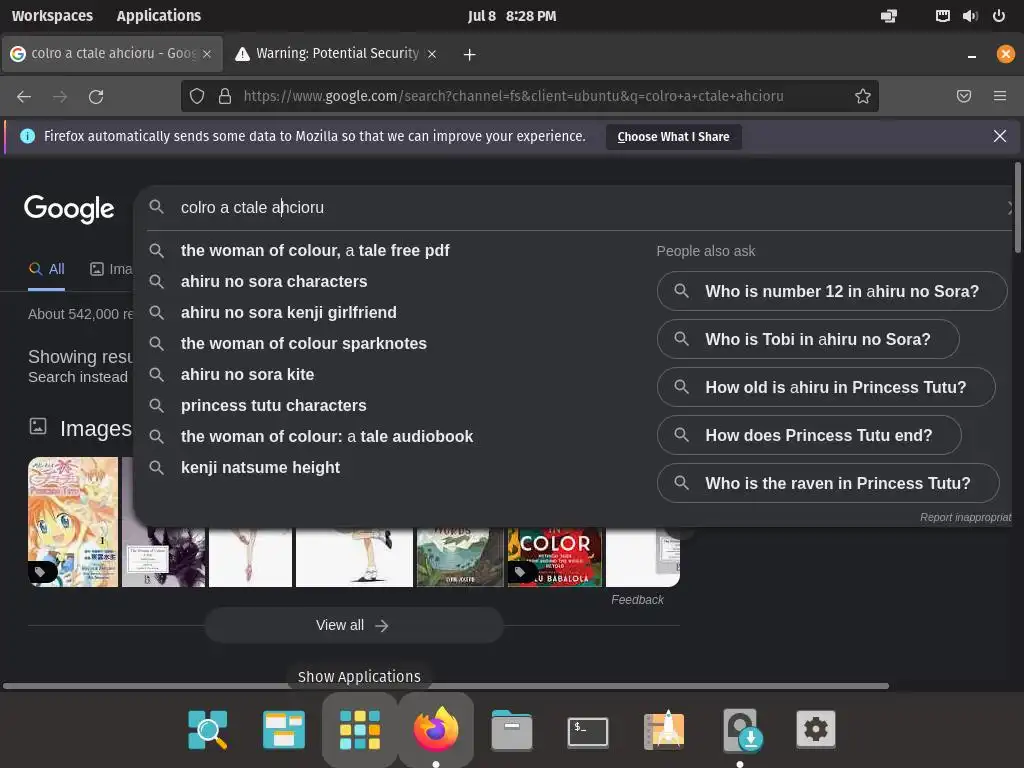Click the View all images button

pyautogui.click(x=353, y=626)
